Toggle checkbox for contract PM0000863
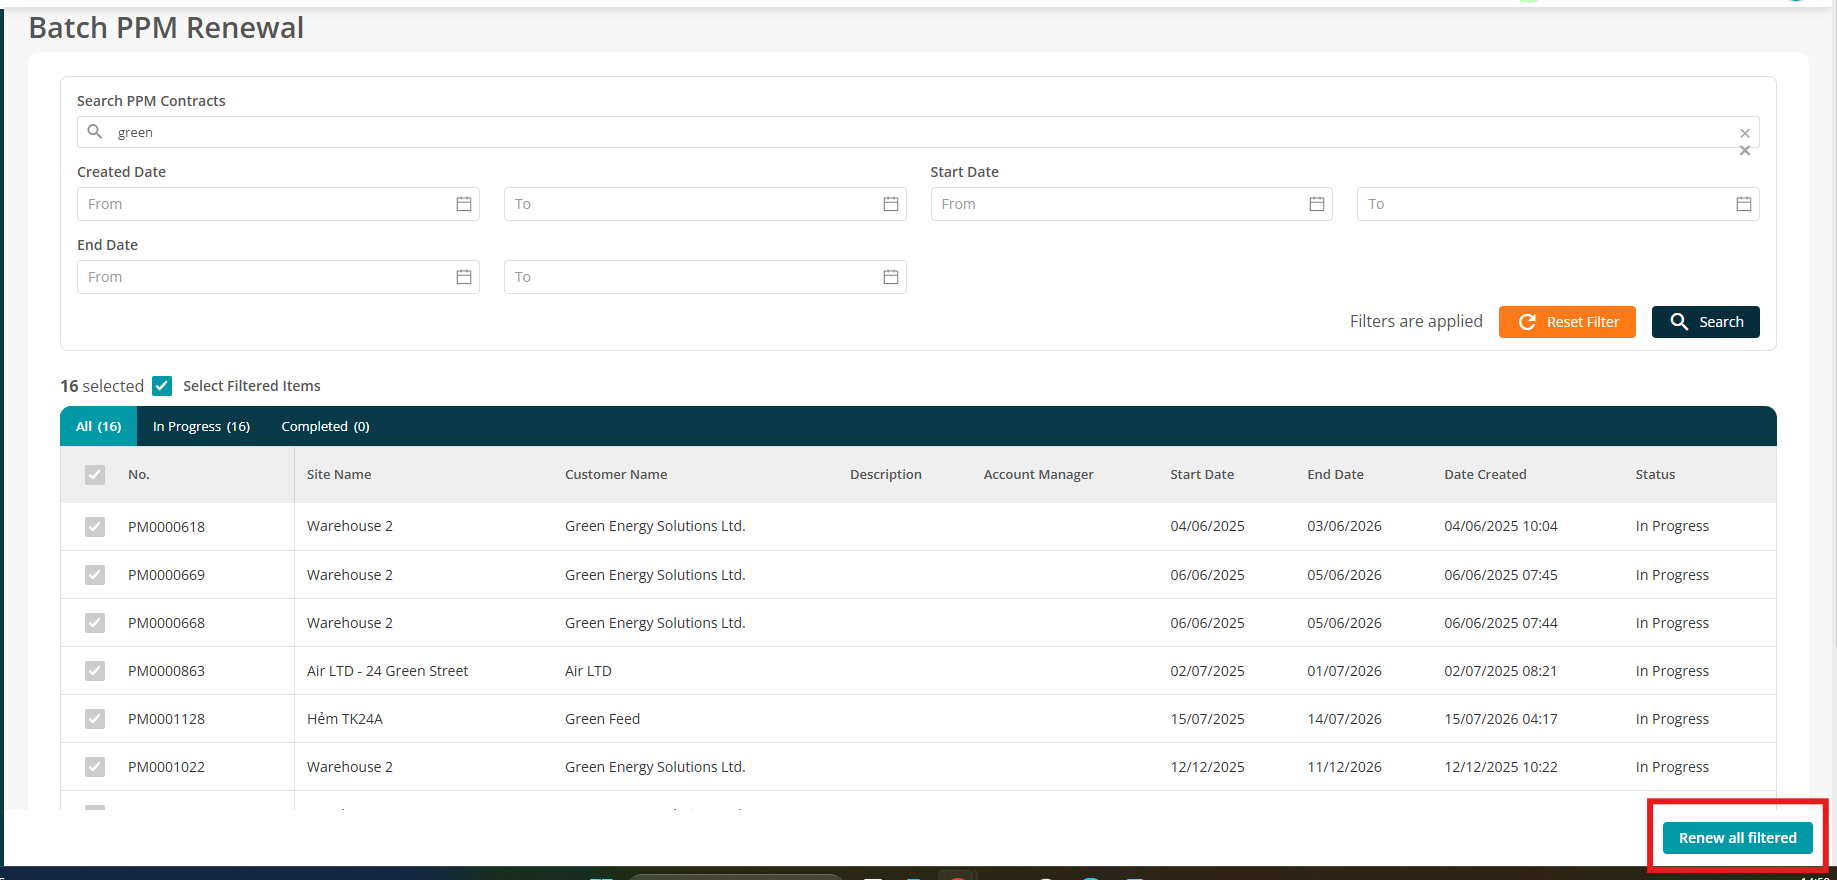1837x880 pixels. click(95, 671)
